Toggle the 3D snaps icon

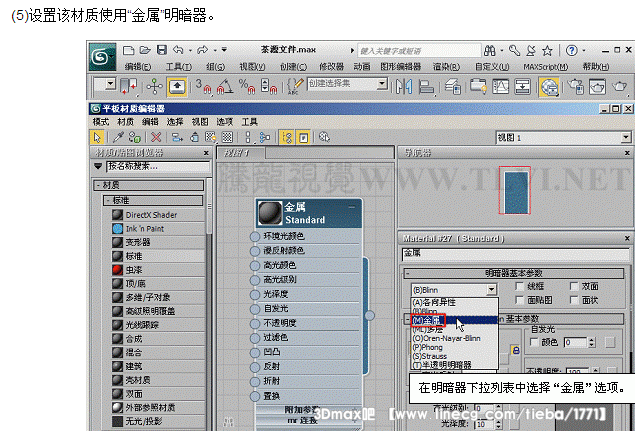[x=203, y=86]
